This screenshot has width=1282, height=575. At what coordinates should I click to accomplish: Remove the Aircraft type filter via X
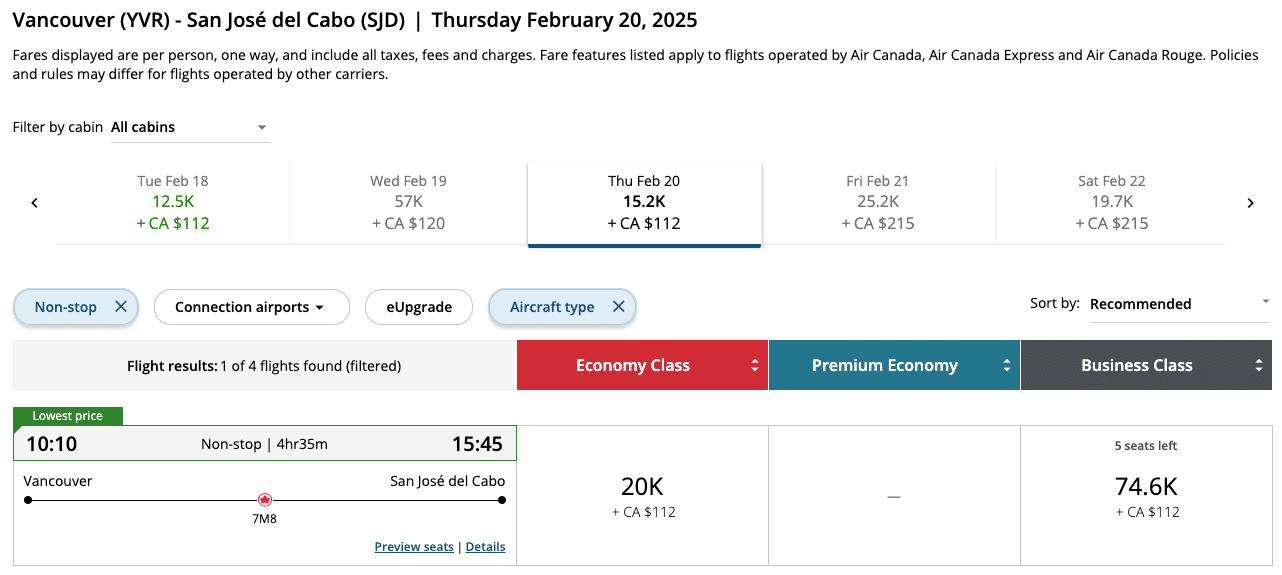[618, 307]
